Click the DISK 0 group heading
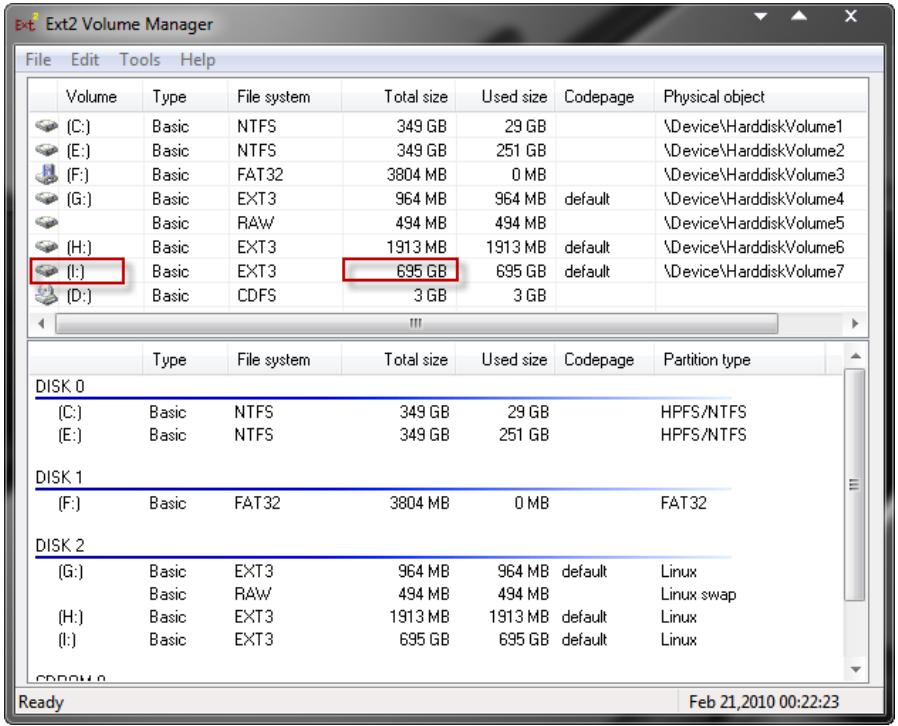 (x=60, y=386)
